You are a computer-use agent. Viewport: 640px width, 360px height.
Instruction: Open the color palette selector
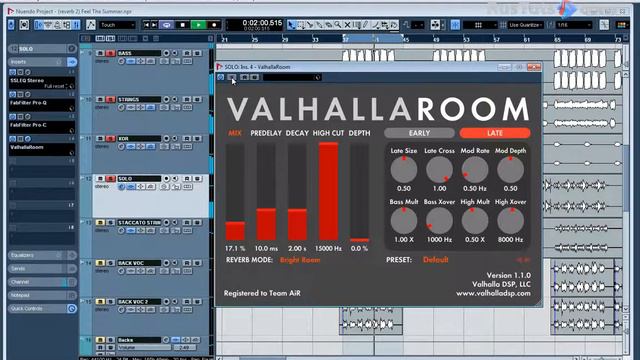622,25
